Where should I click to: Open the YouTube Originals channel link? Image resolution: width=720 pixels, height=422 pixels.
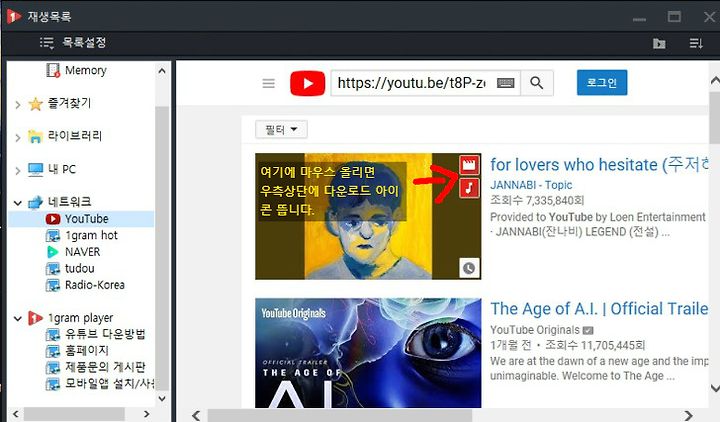coord(535,330)
